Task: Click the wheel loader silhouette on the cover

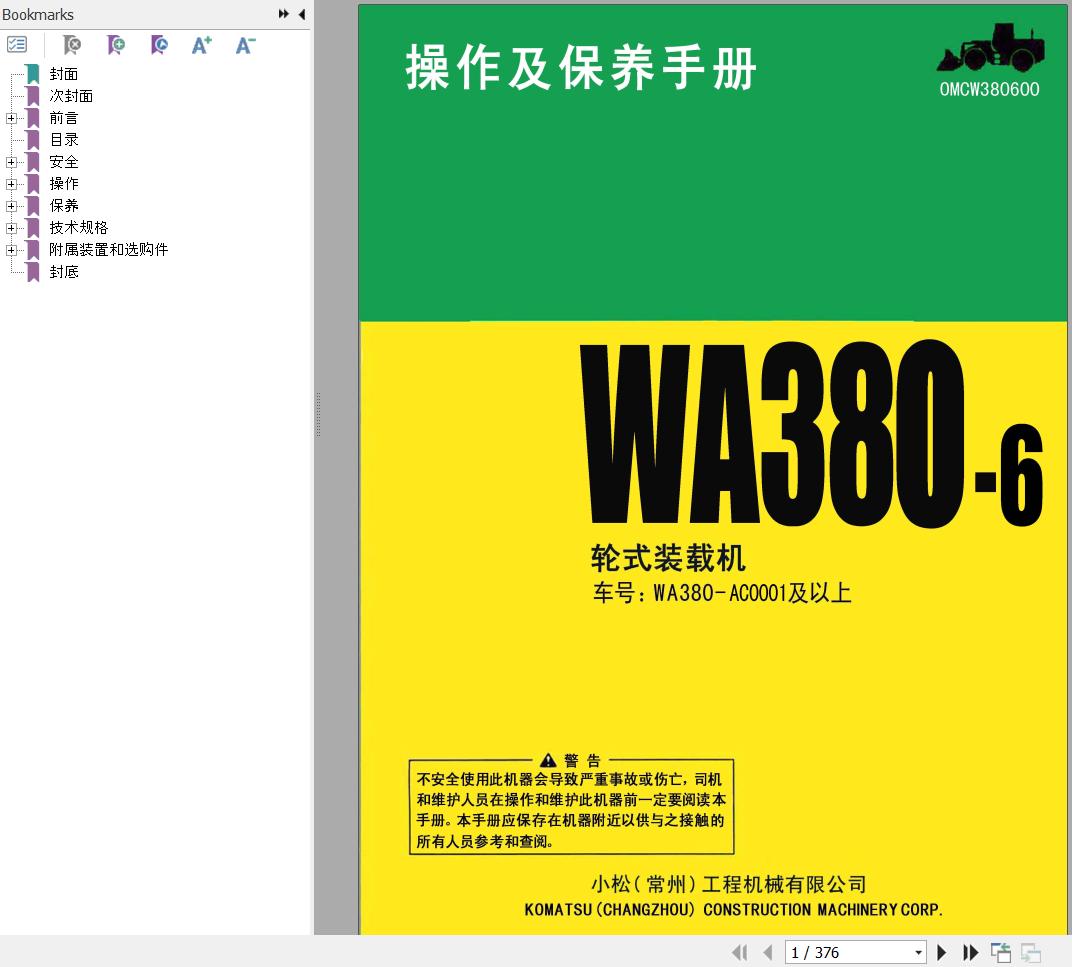Action: coord(991,48)
